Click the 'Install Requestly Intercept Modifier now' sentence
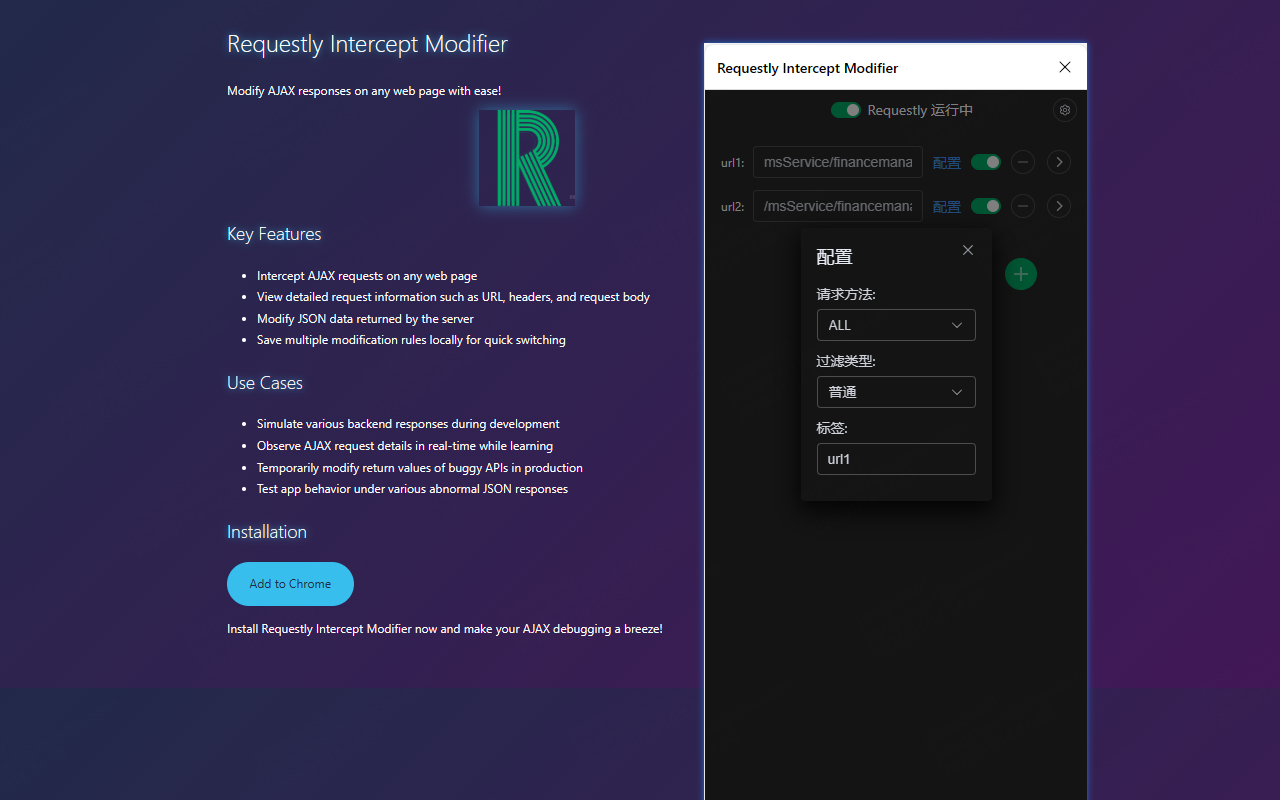Image resolution: width=1280 pixels, height=800 pixels. (x=445, y=629)
